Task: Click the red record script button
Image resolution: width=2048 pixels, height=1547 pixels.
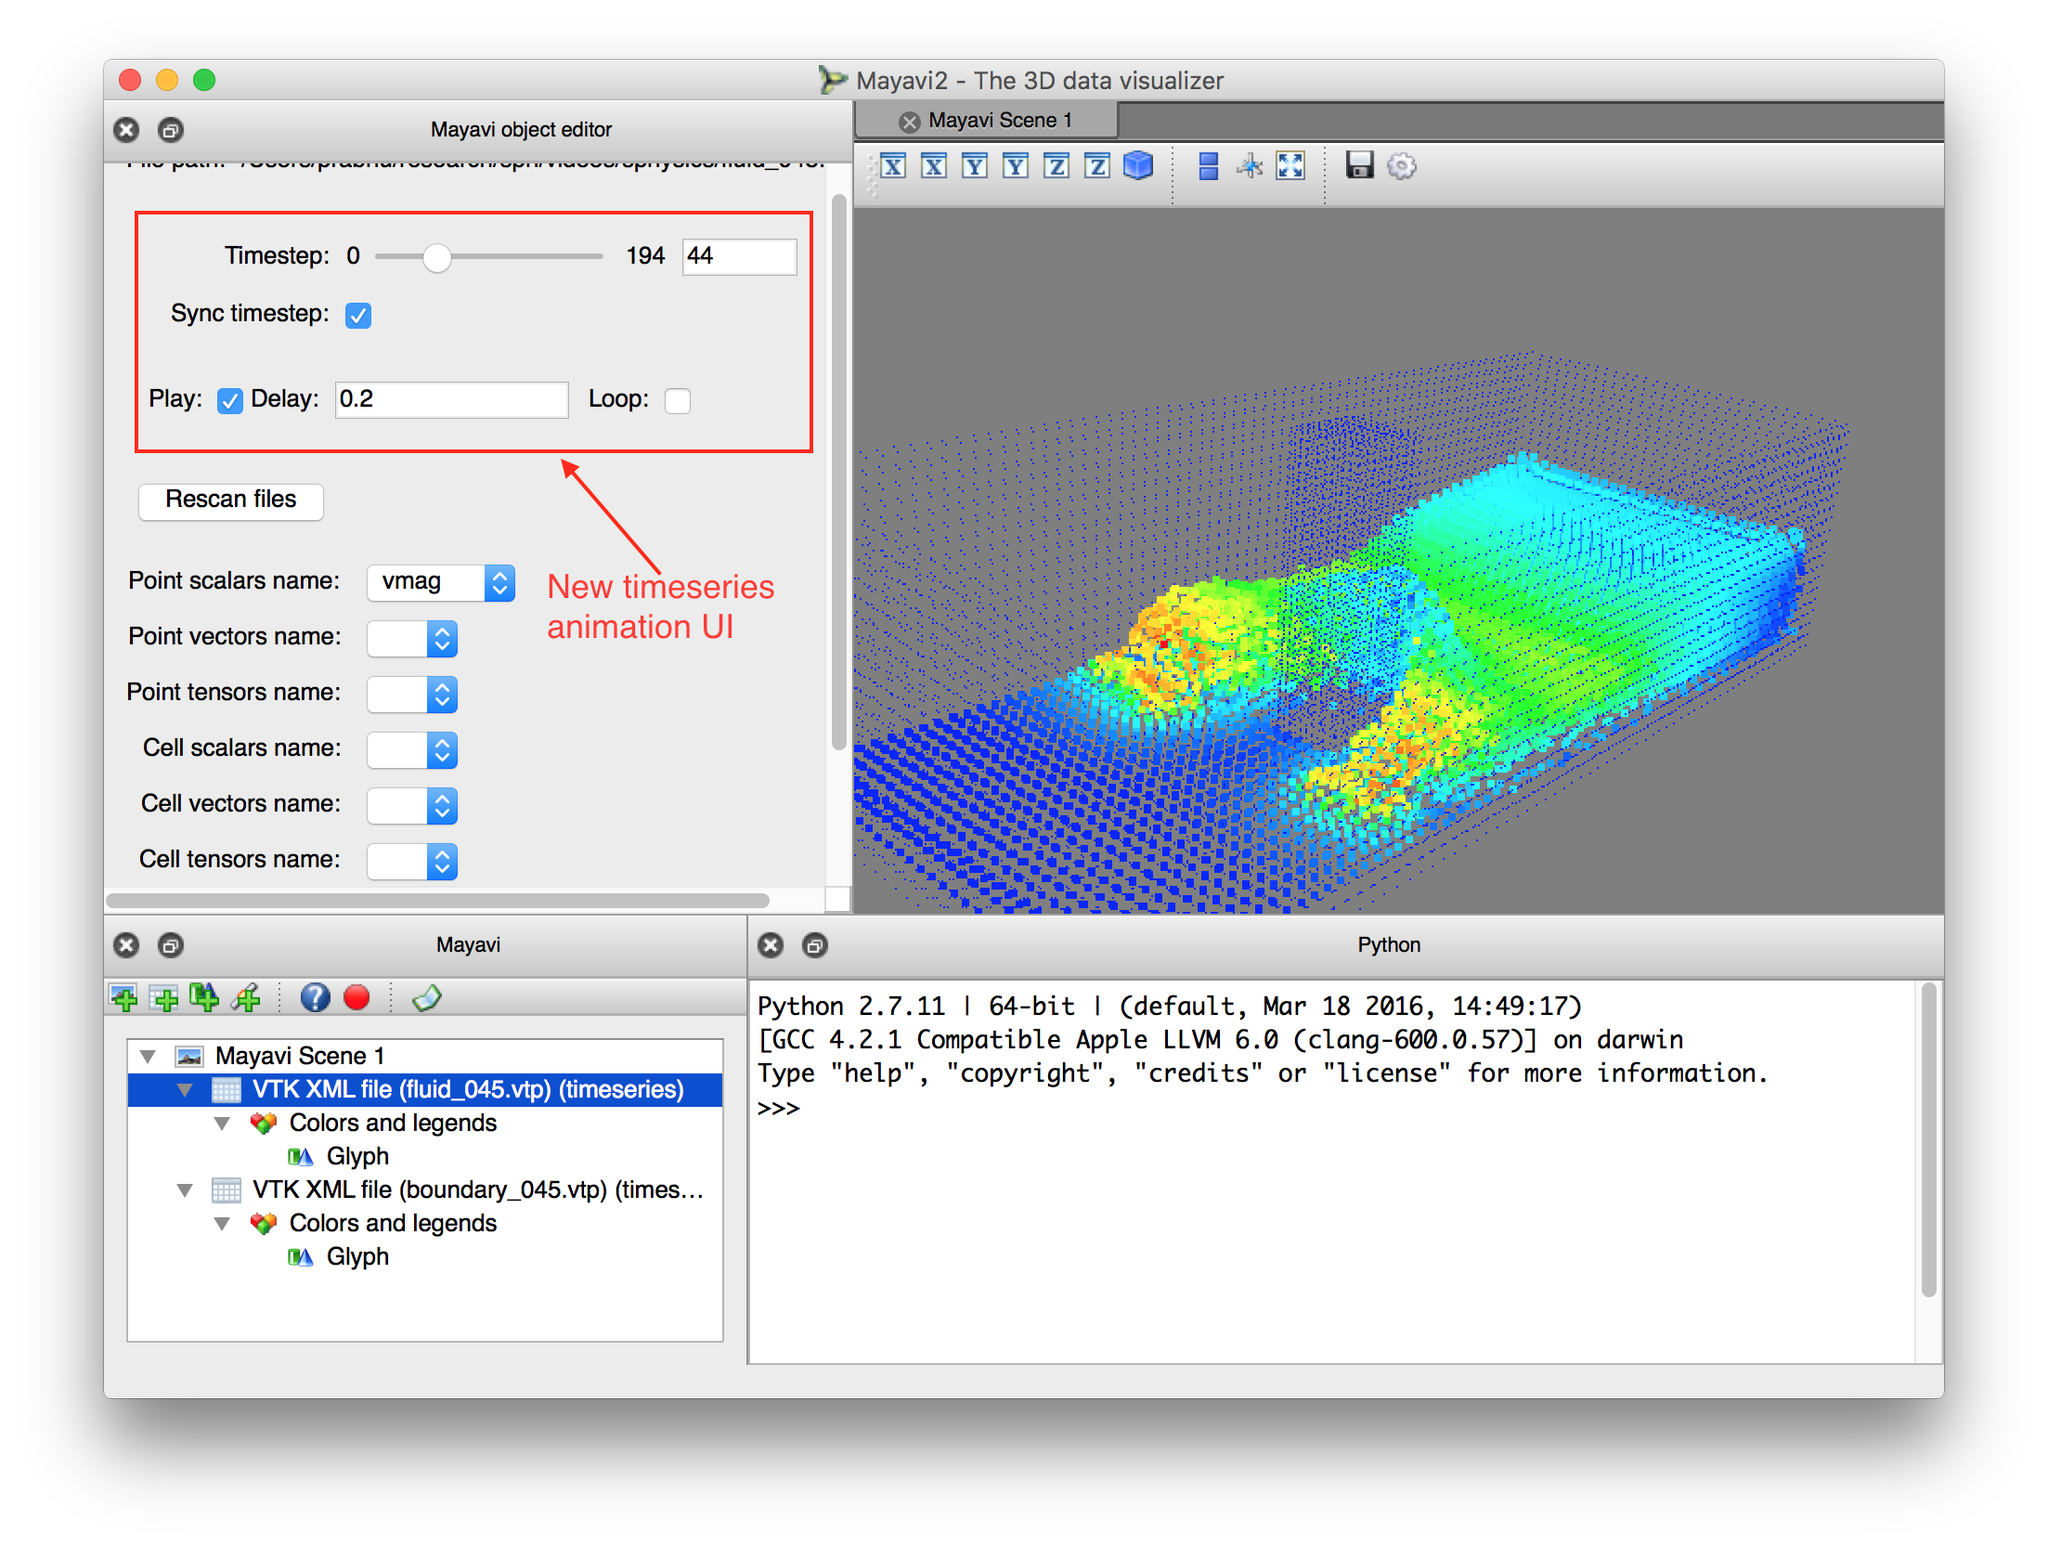Action: (357, 997)
